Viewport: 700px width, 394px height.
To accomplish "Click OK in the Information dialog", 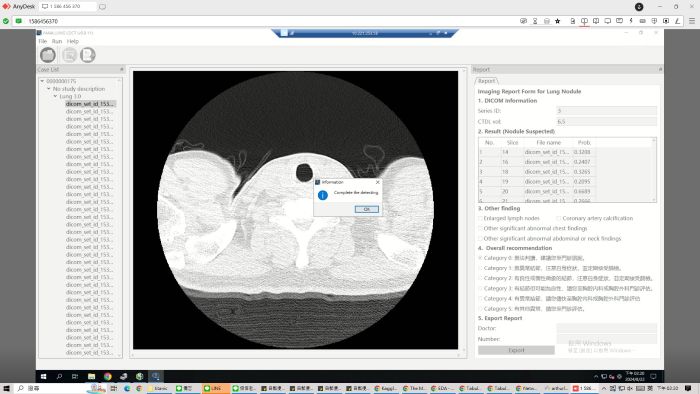I will pyautogui.click(x=367, y=209).
